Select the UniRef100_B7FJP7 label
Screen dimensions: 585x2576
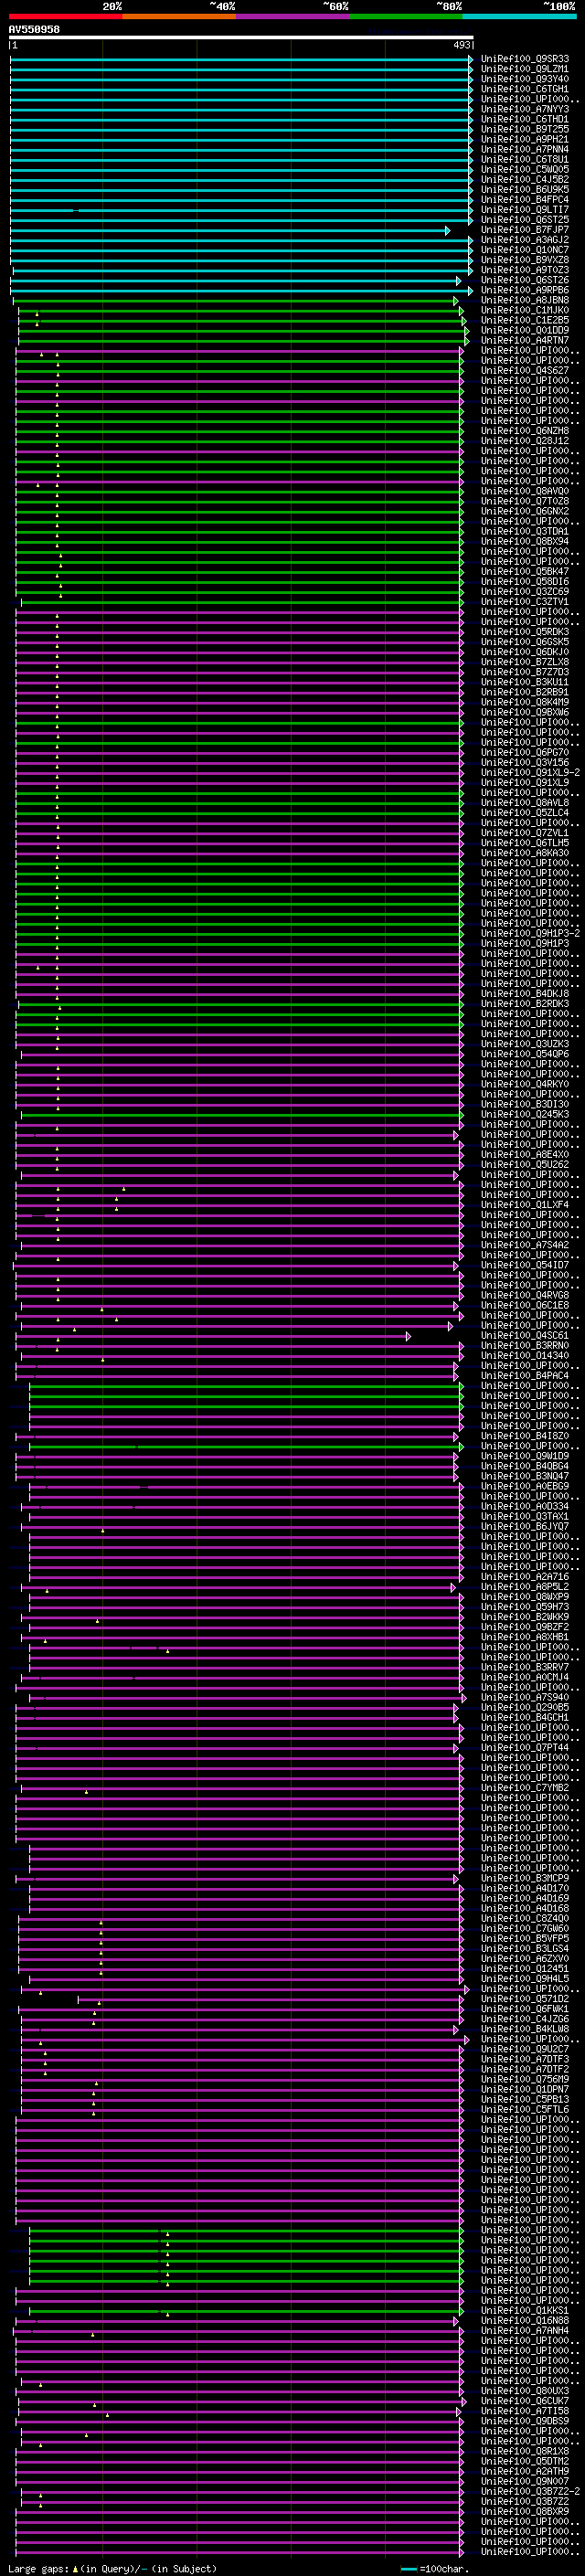click(525, 230)
